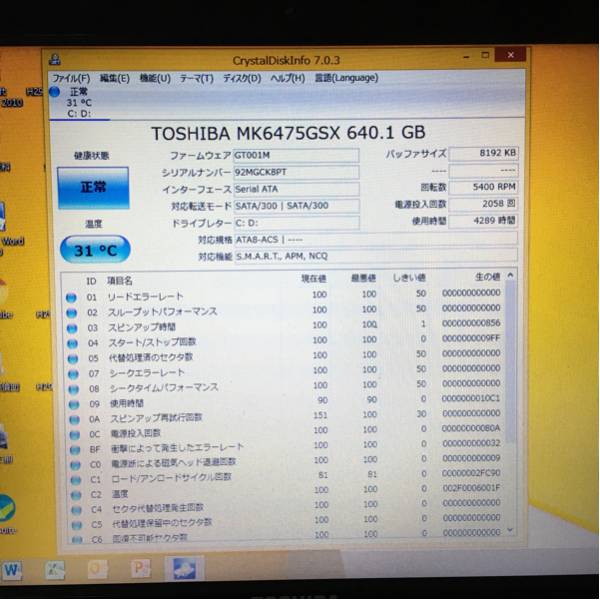Click status icon of row 01 リードエラーレート

tap(71, 298)
